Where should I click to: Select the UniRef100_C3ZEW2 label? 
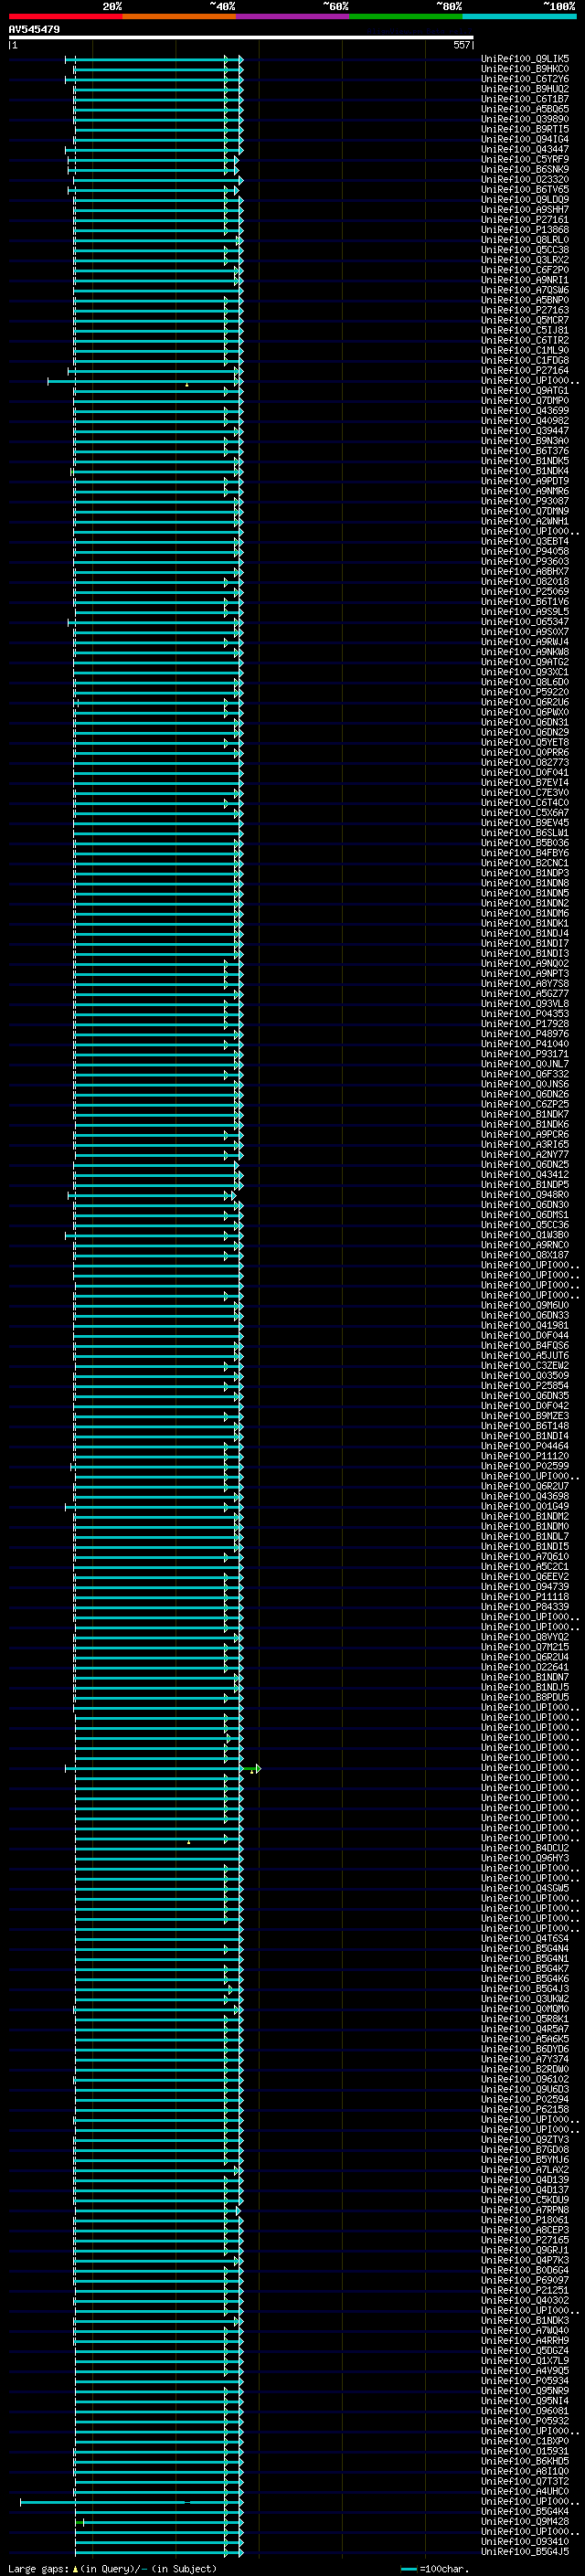(525, 1366)
